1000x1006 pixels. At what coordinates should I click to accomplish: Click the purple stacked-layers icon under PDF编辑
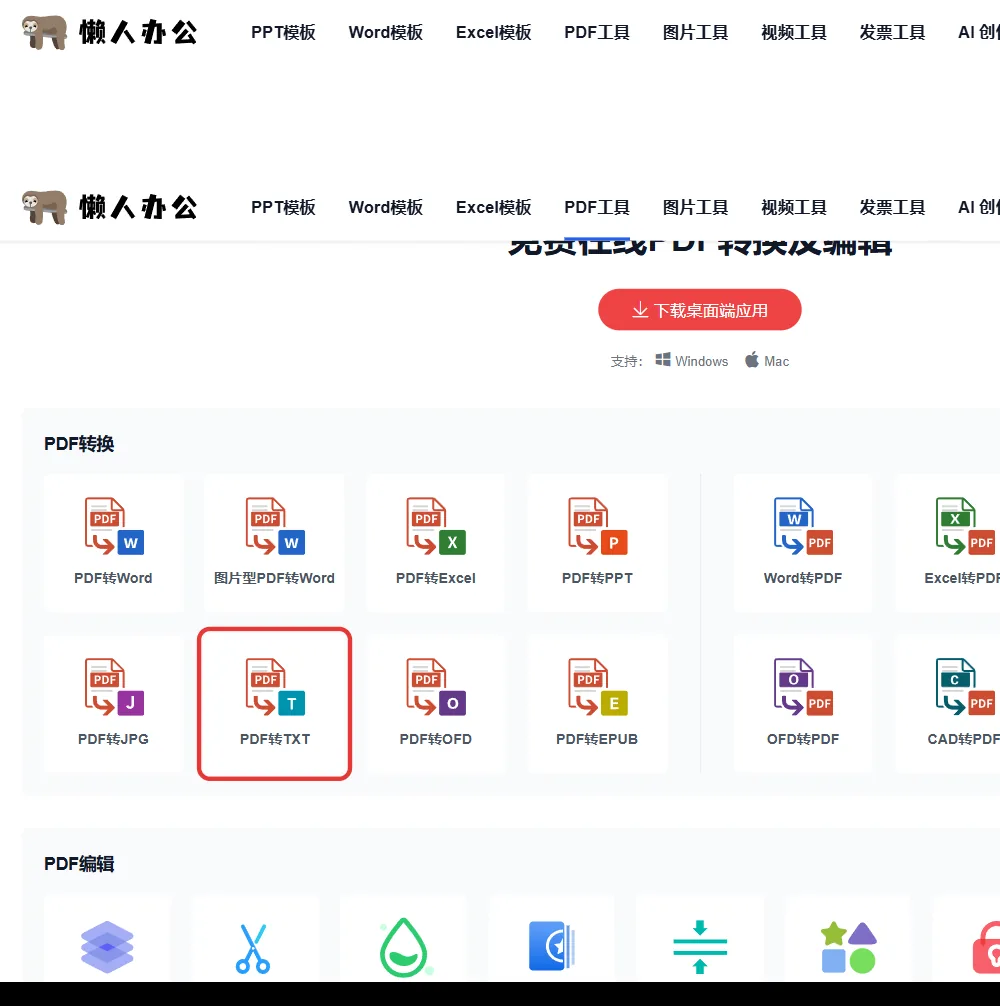click(107, 947)
